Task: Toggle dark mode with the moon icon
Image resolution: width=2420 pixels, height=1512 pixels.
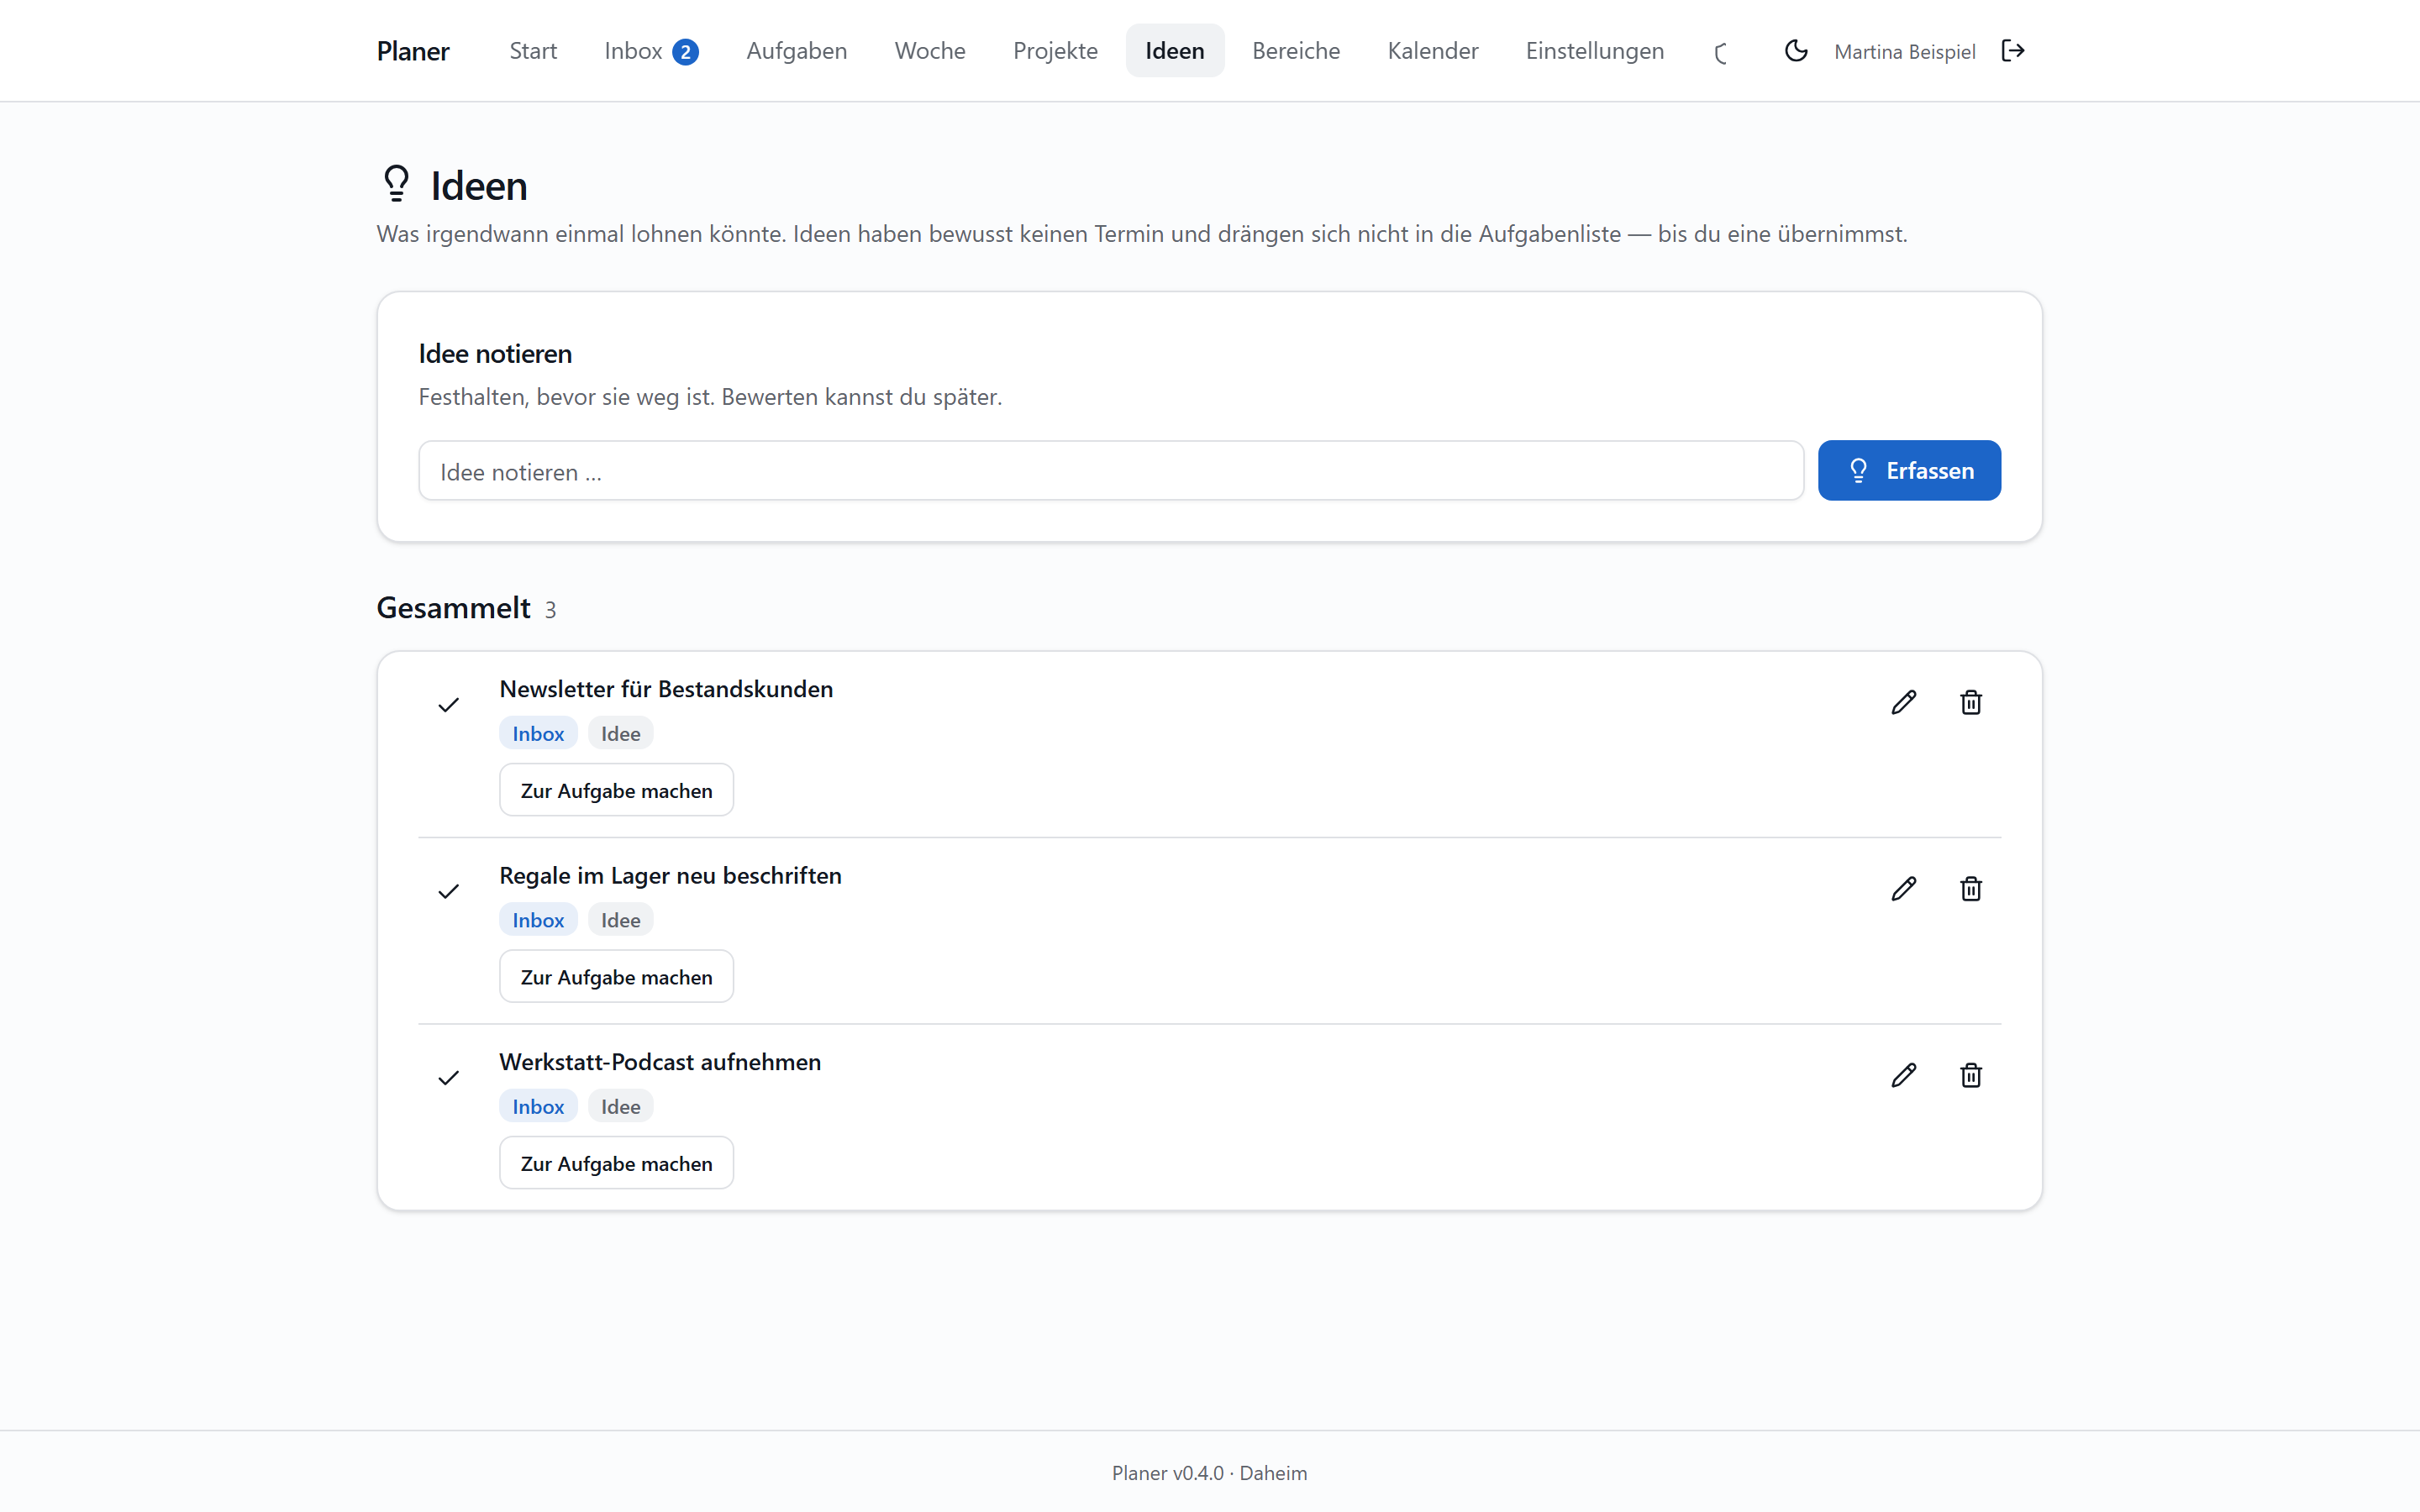Action: [x=1796, y=51]
